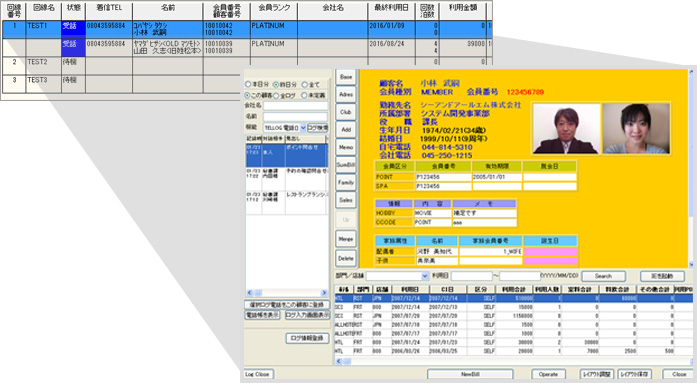Click the 利用合計 column header
697x383 pixels.
point(514,289)
